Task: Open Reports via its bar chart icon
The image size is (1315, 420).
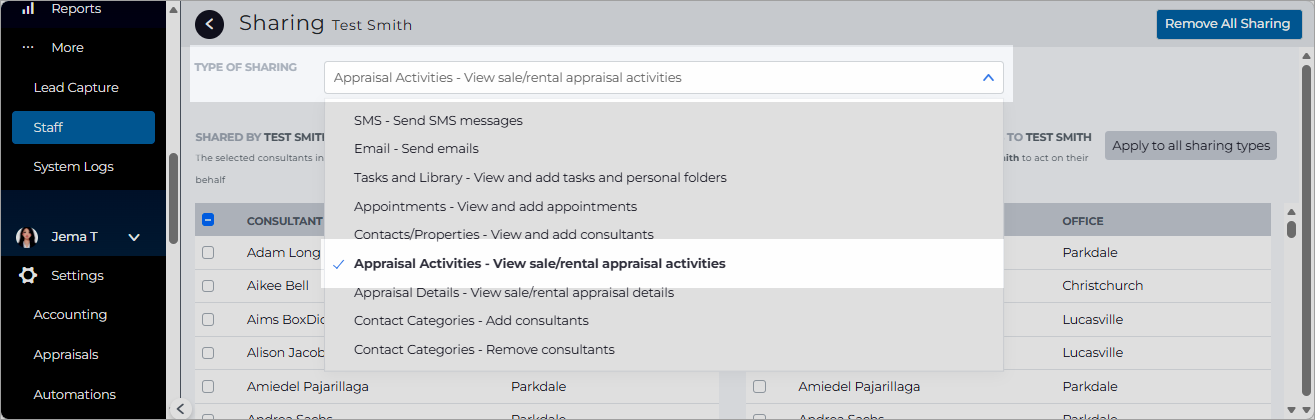Action: (28, 8)
